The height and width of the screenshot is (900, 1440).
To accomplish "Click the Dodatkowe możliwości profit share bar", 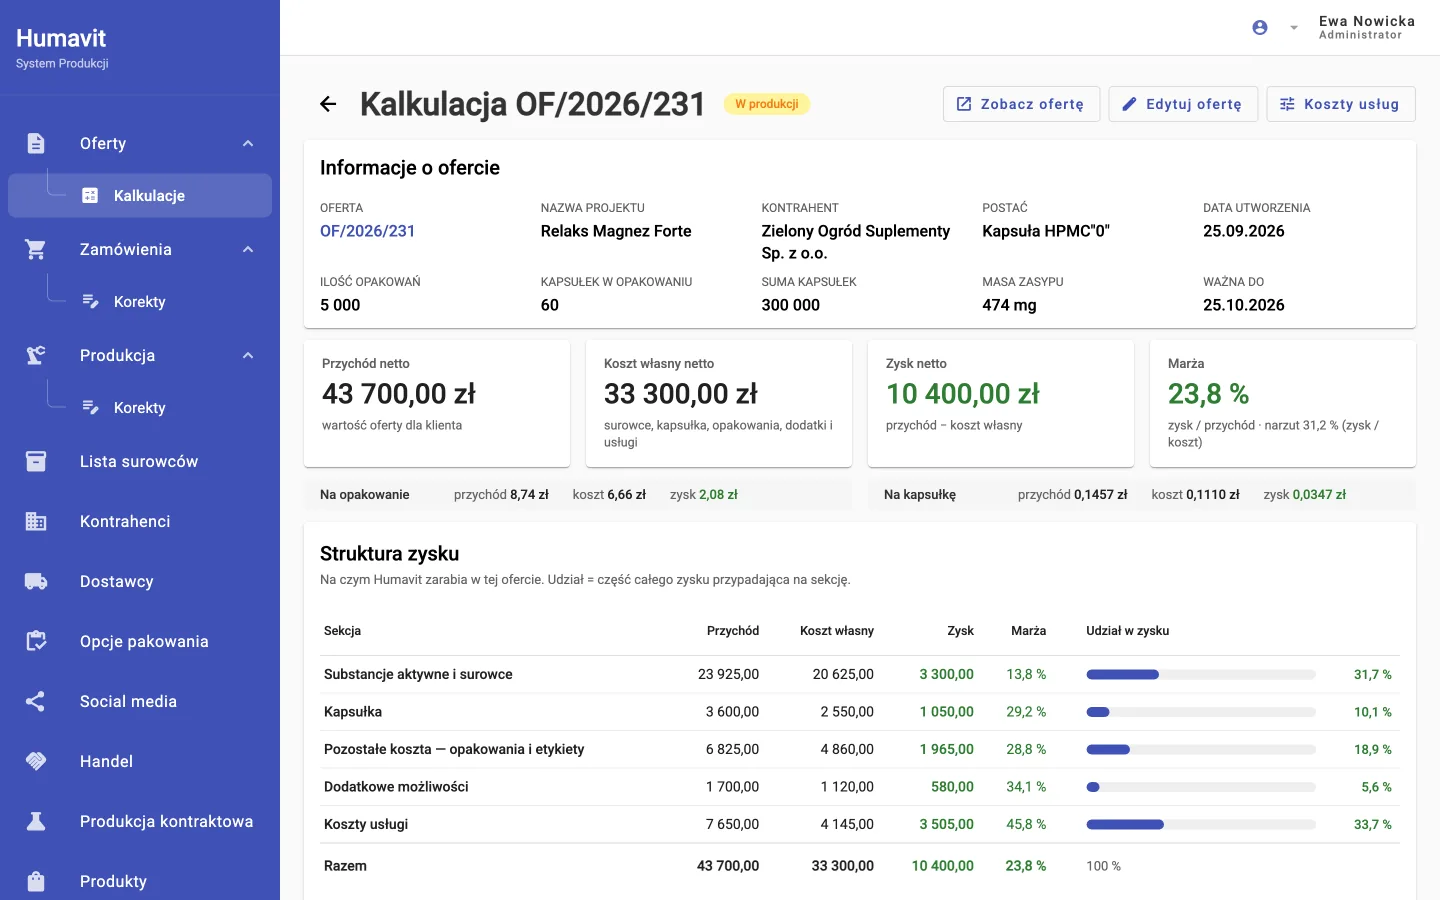I will 1201,787.
